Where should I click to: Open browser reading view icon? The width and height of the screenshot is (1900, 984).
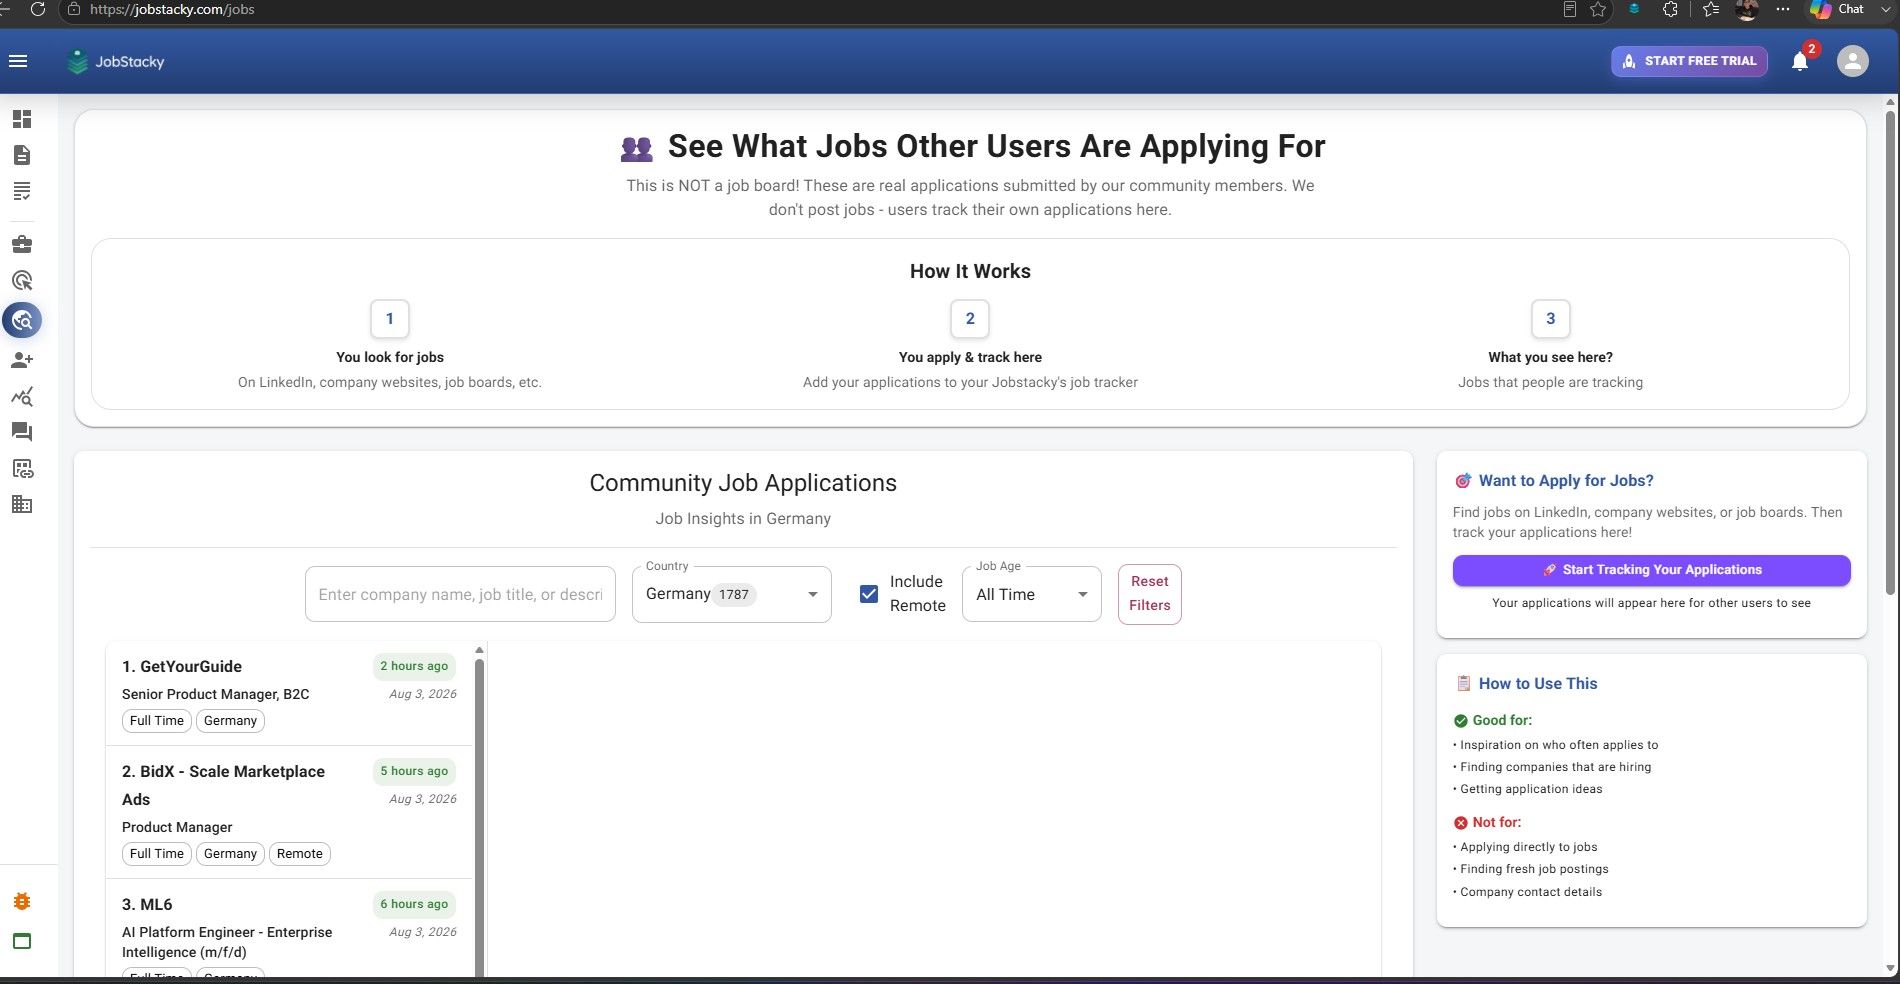1570,9
